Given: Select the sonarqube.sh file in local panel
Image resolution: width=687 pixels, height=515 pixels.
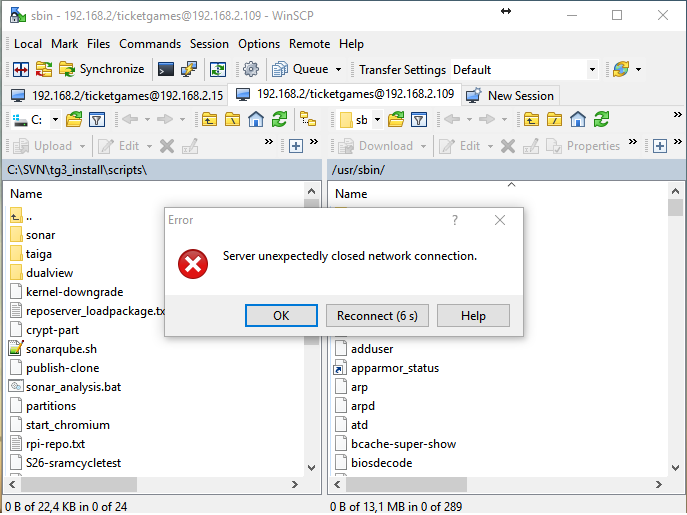Looking at the screenshot, I should [x=61, y=349].
